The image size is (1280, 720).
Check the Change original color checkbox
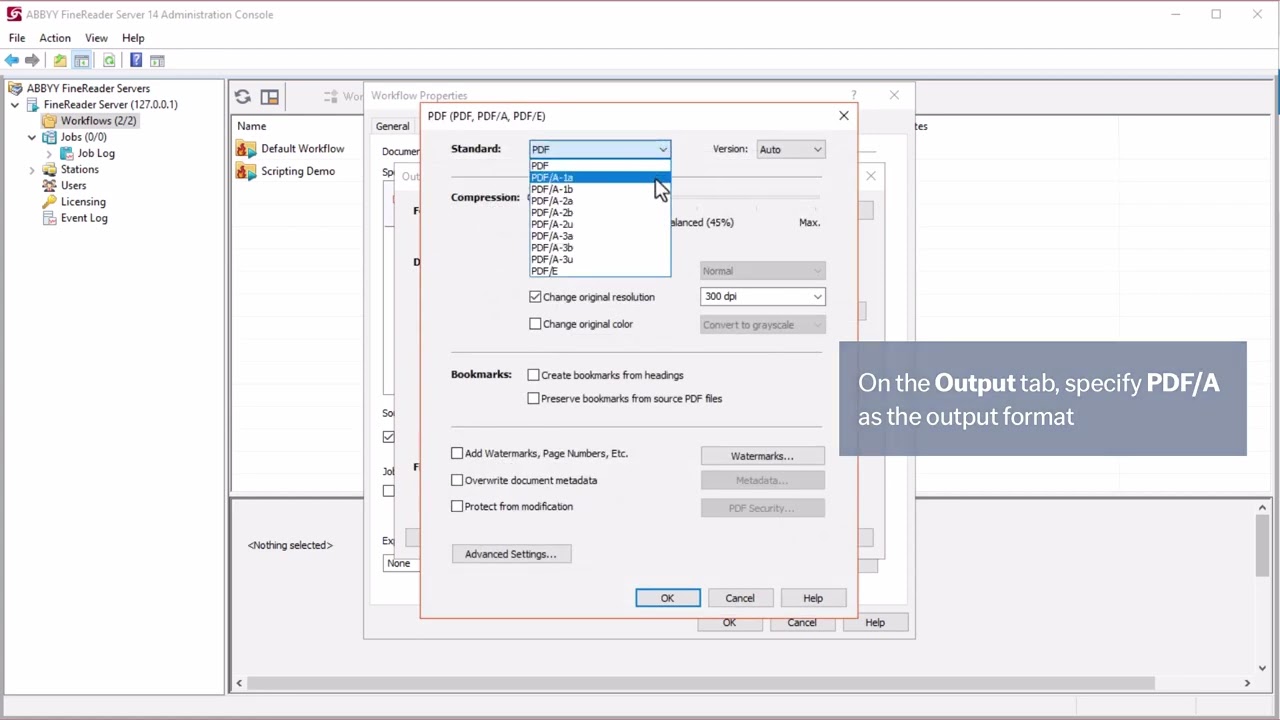tap(535, 324)
